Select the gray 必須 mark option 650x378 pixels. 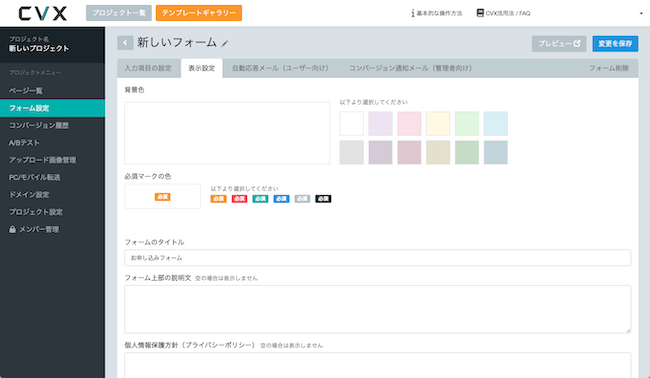click(x=302, y=199)
